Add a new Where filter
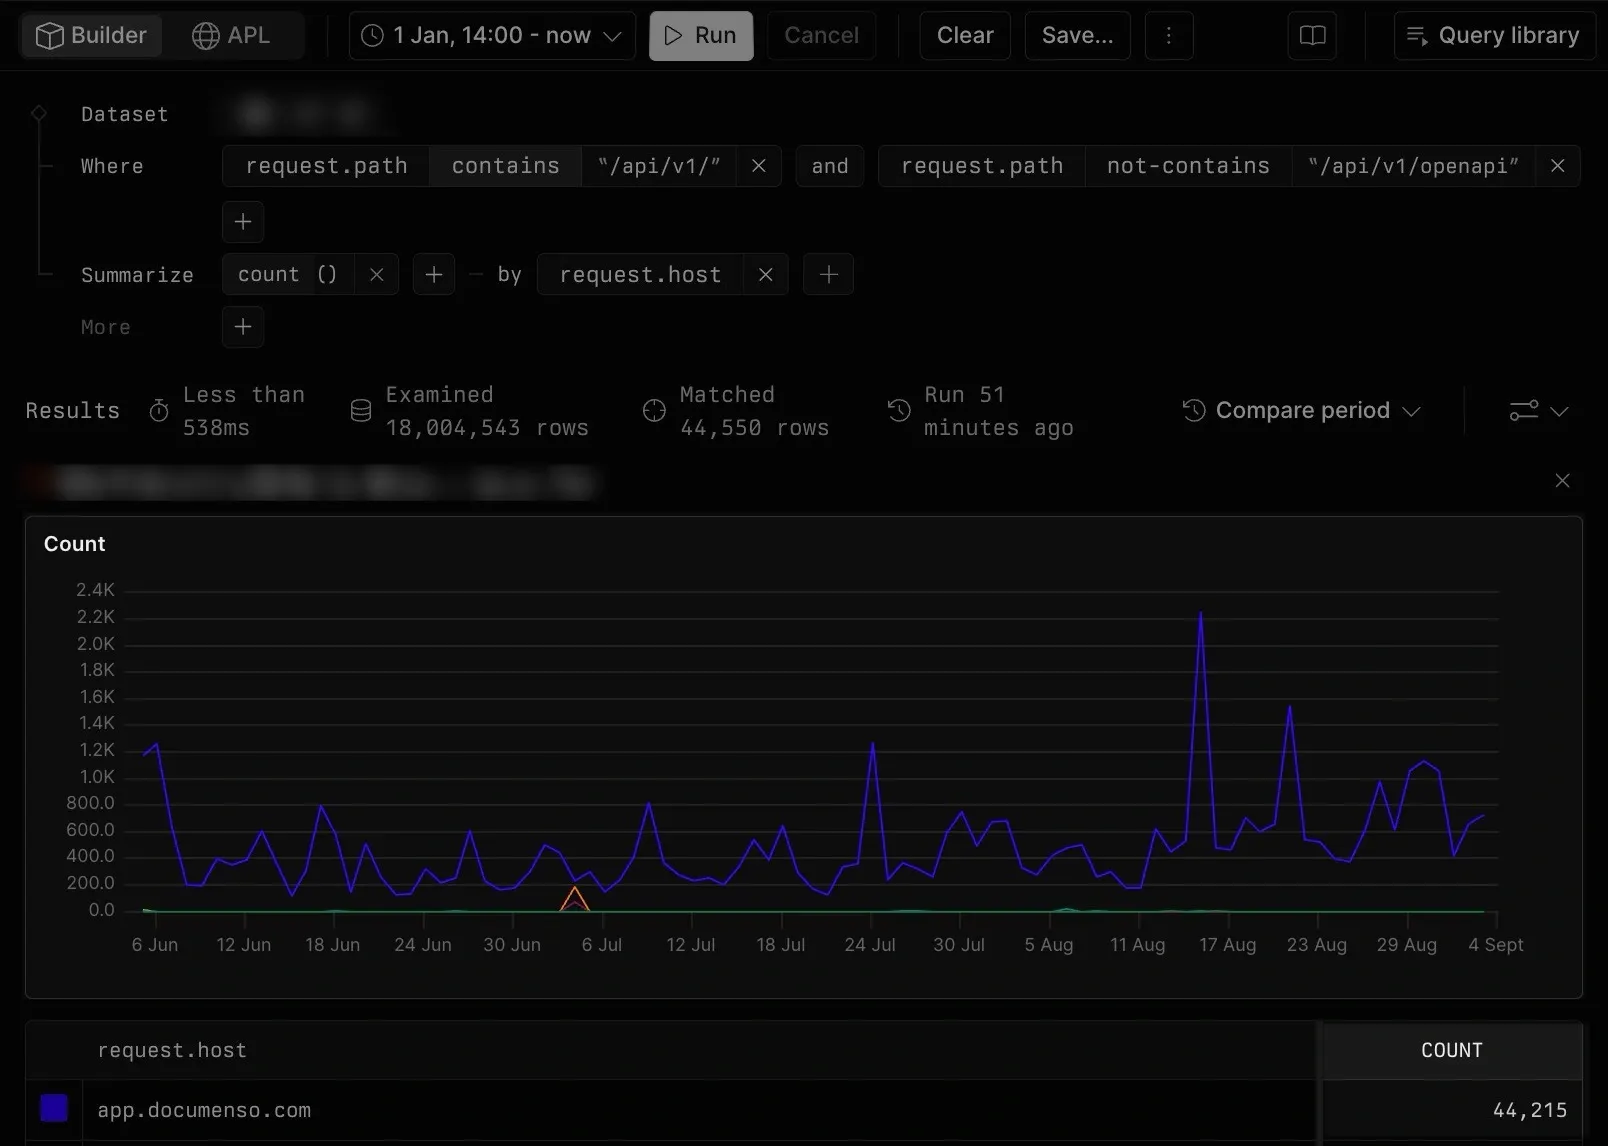The image size is (1608, 1146). point(243,221)
